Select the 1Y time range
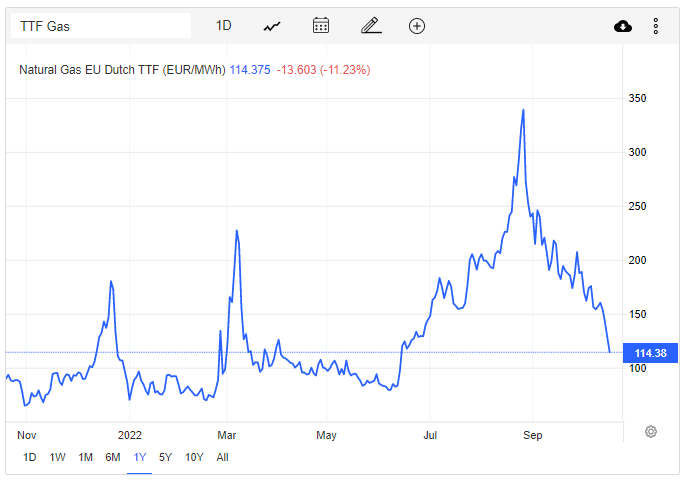 140,457
